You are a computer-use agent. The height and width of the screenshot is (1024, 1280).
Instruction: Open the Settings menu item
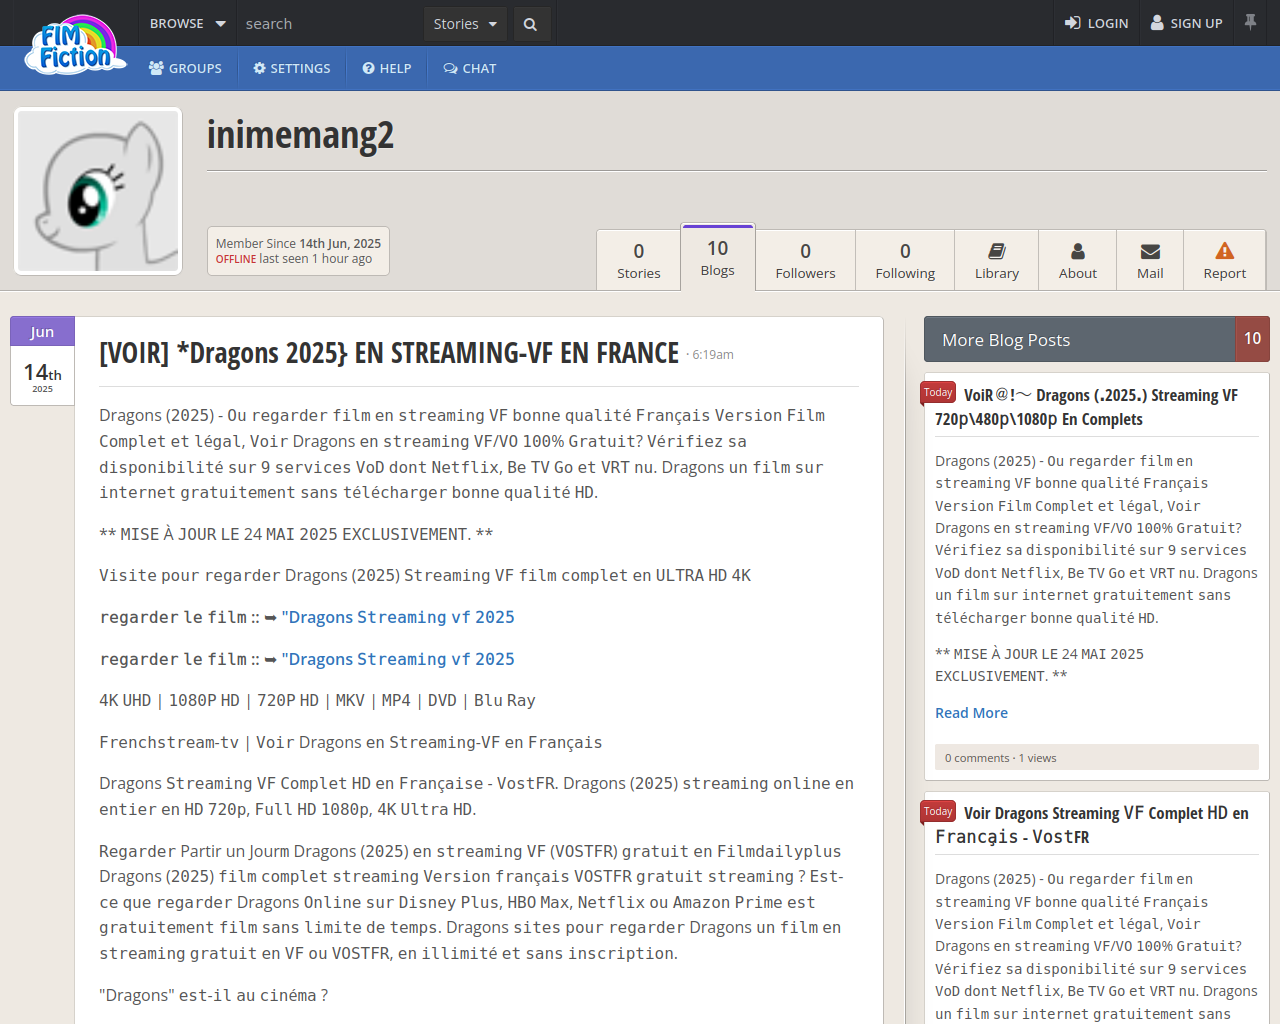[292, 68]
